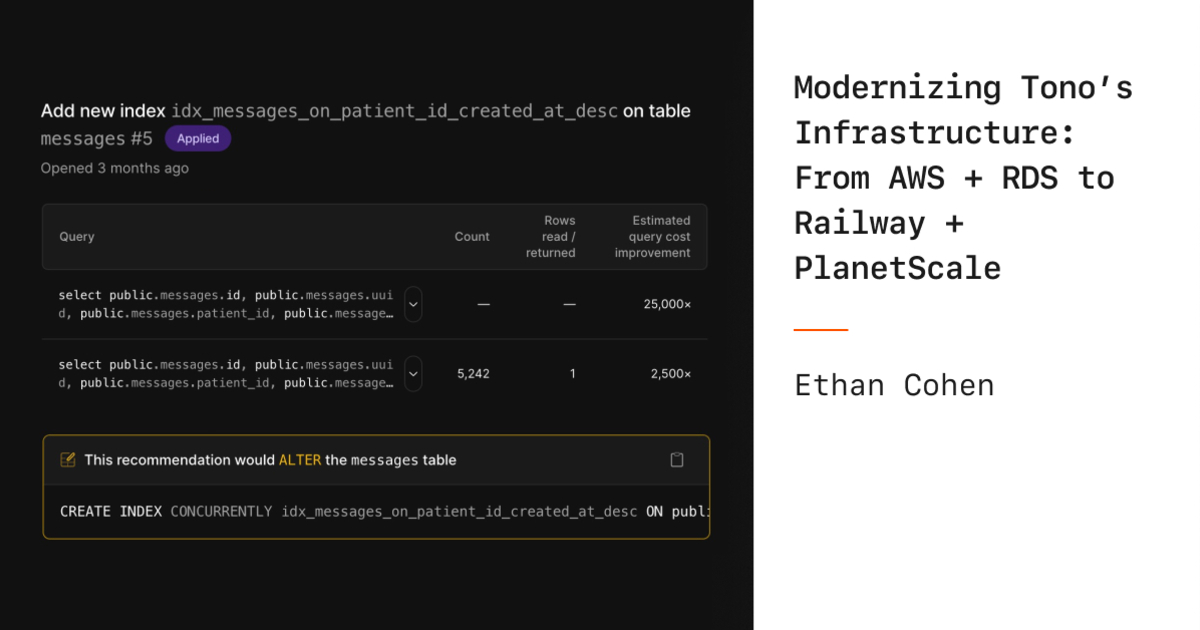1200x630 pixels.
Task: Open the Modernizing Tono's Infrastructure article title
Action: pyautogui.click(x=963, y=177)
